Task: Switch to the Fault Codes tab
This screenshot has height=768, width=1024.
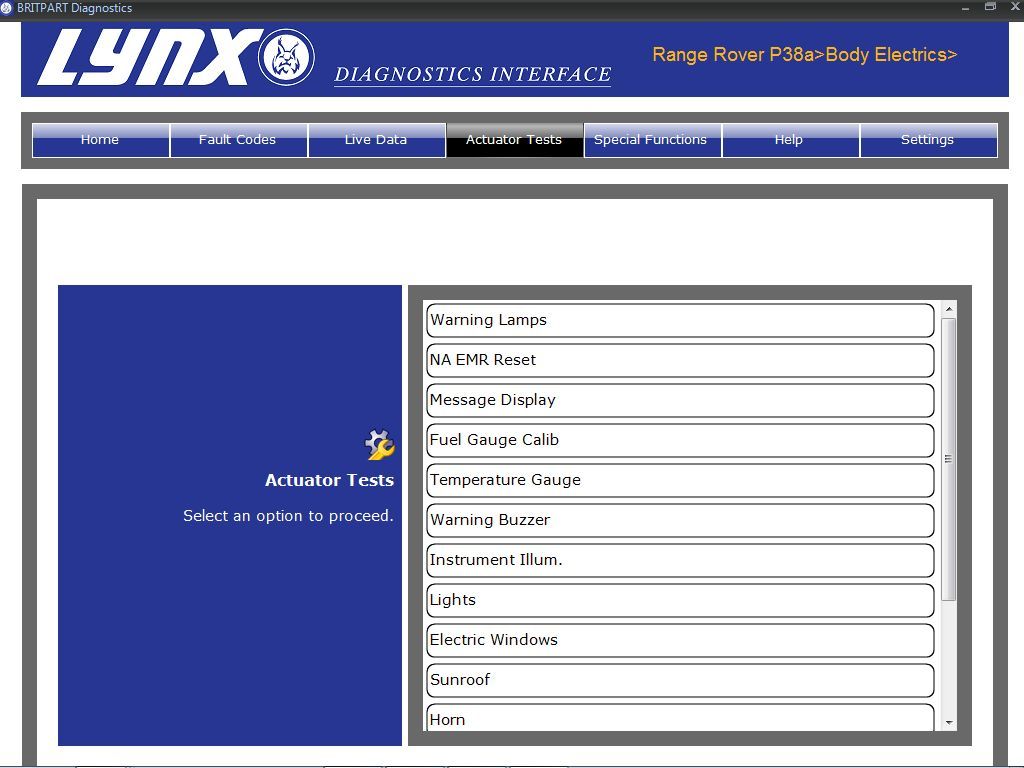Action: click(x=238, y=140)
